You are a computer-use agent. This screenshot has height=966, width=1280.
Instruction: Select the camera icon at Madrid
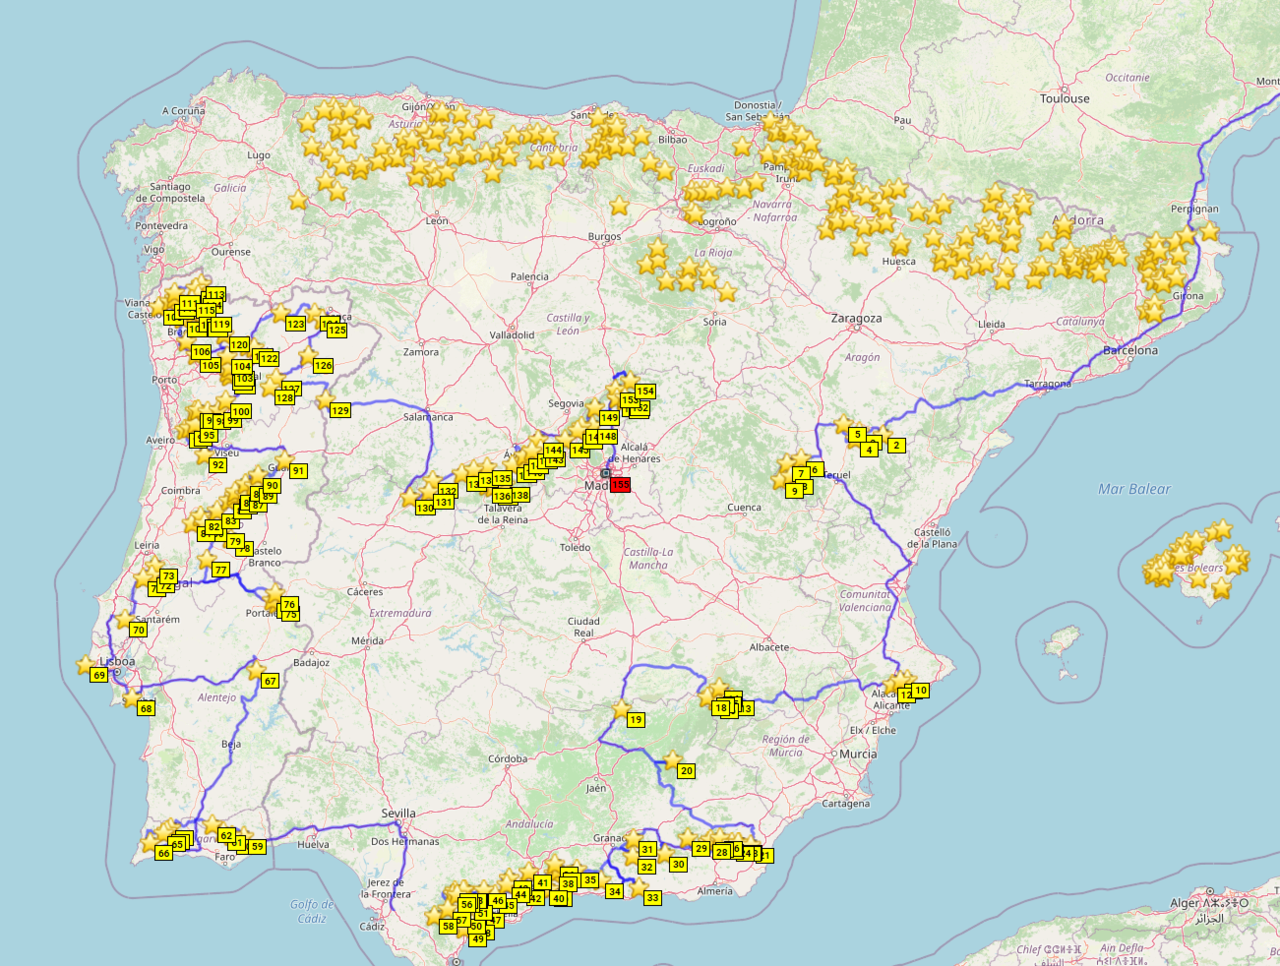[606, 473]
